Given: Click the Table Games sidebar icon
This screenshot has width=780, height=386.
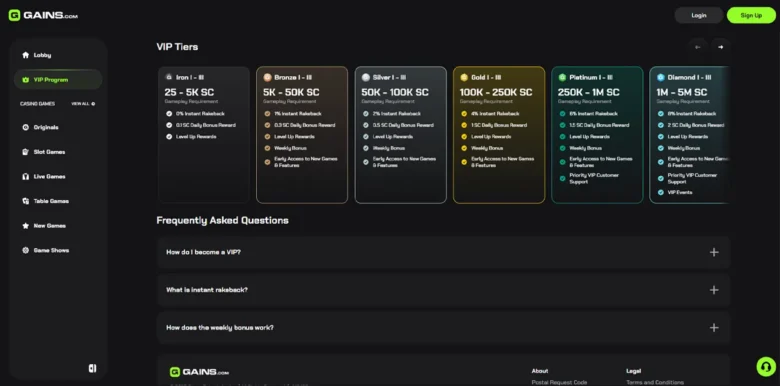Looking at the screenshot, I should pos(25,201).
